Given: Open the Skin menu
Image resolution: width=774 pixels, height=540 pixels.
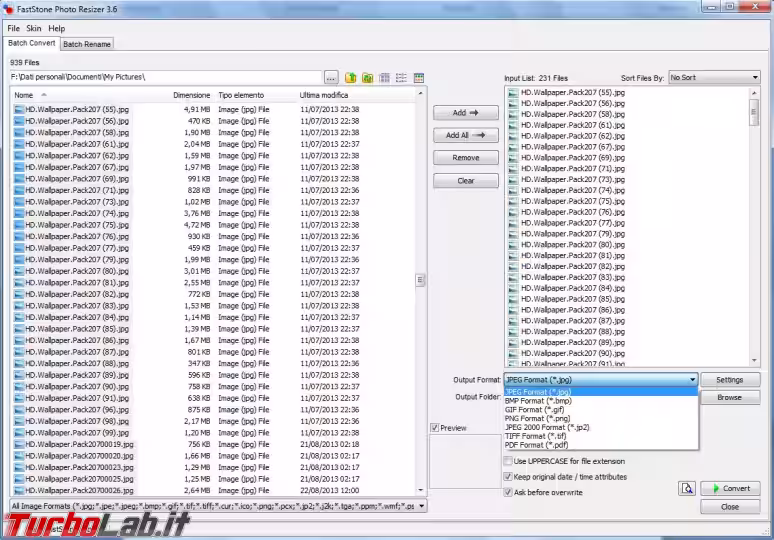Looking at the screenshot, I should click(x=34, y=29).
